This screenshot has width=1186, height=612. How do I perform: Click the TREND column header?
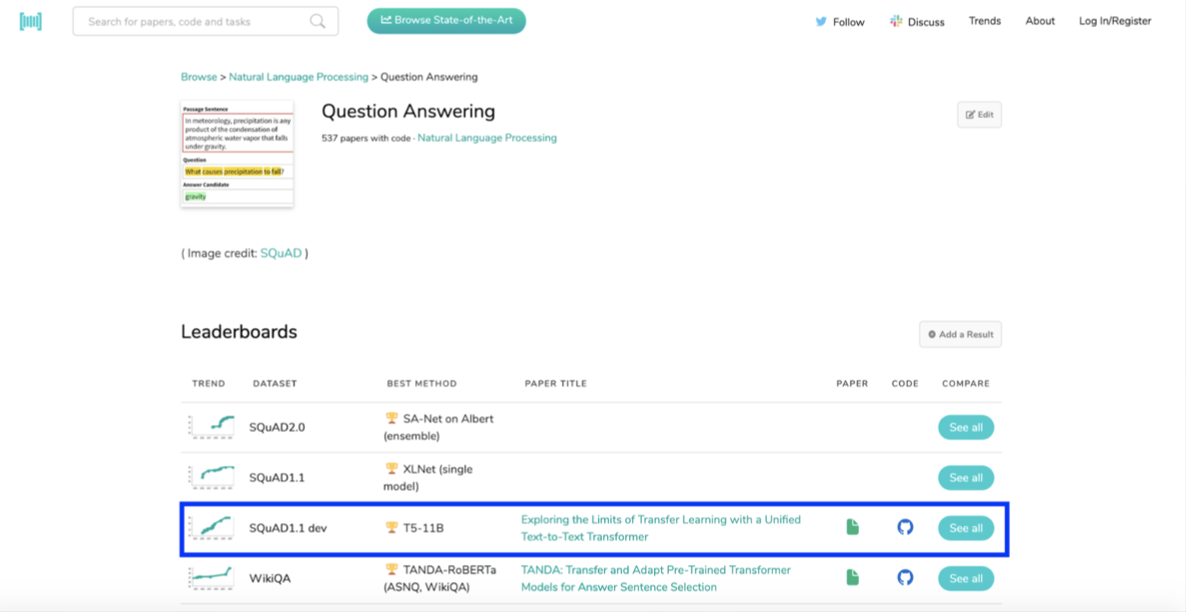tap(209, 384)
